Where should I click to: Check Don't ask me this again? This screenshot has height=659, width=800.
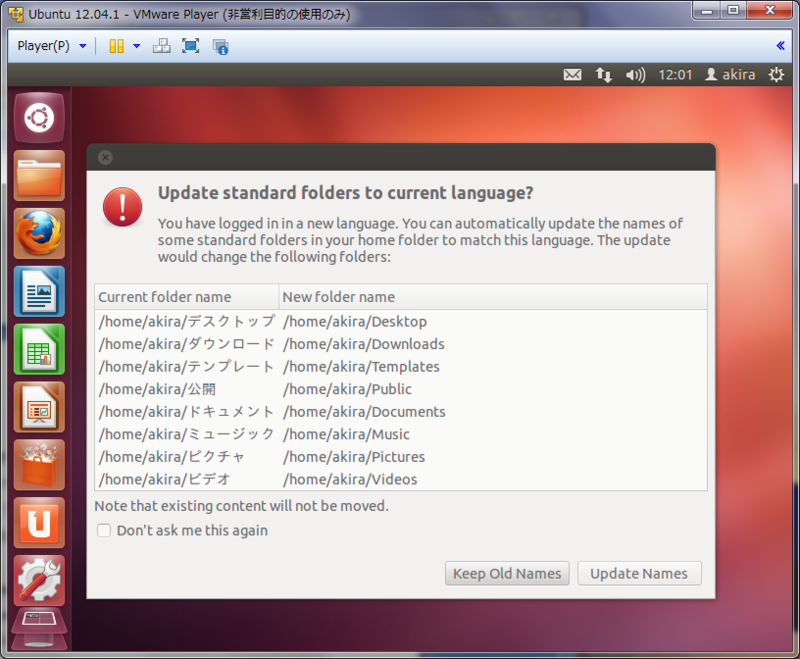point(104,530)
